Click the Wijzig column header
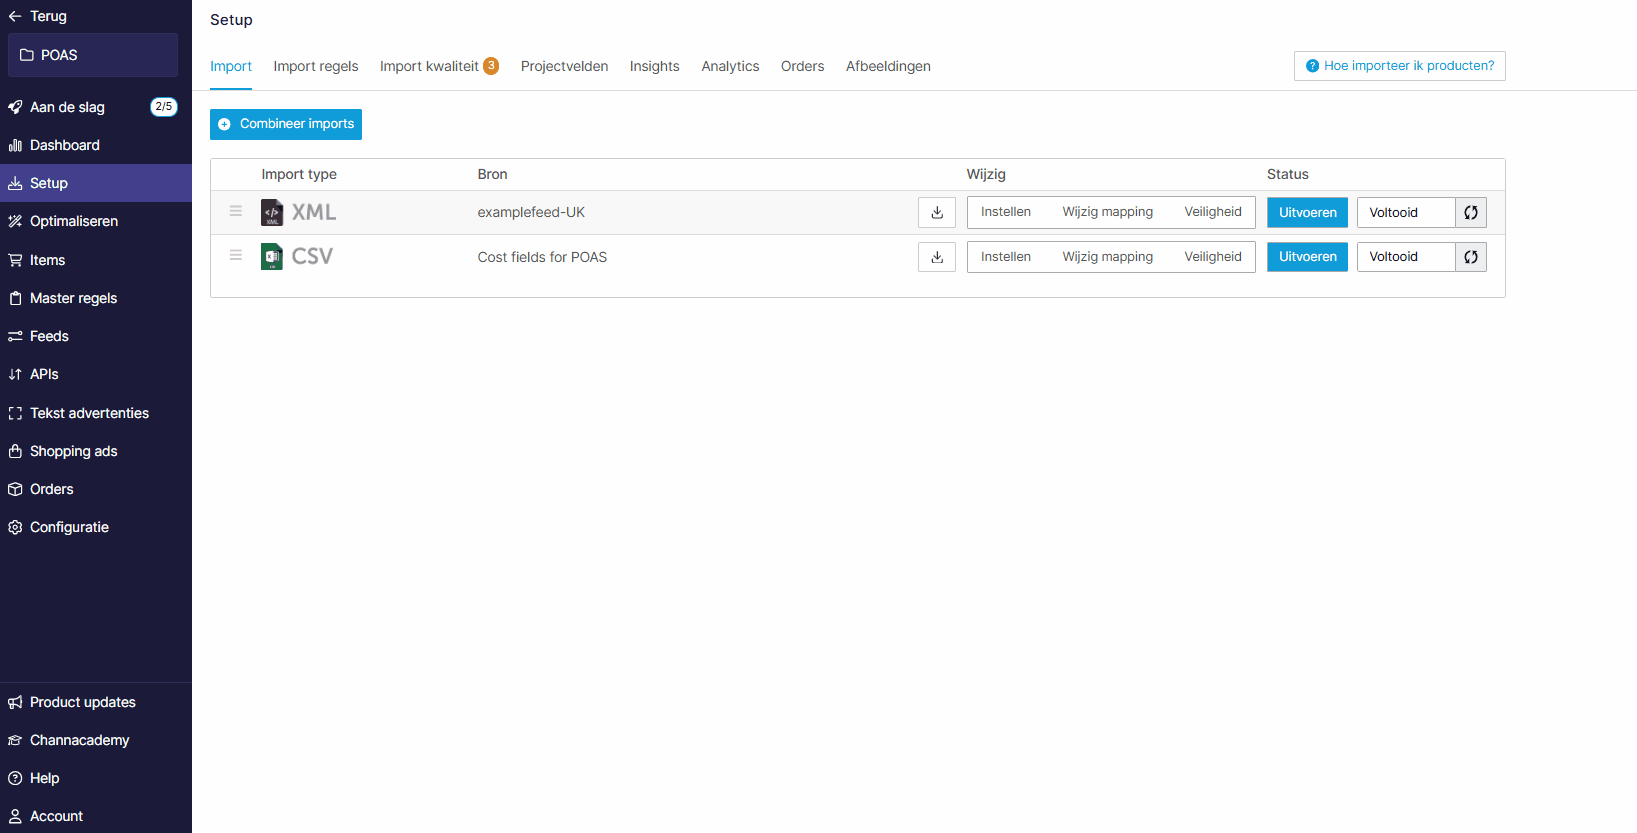Screen dimensions: 1637x833 [986, 174]
